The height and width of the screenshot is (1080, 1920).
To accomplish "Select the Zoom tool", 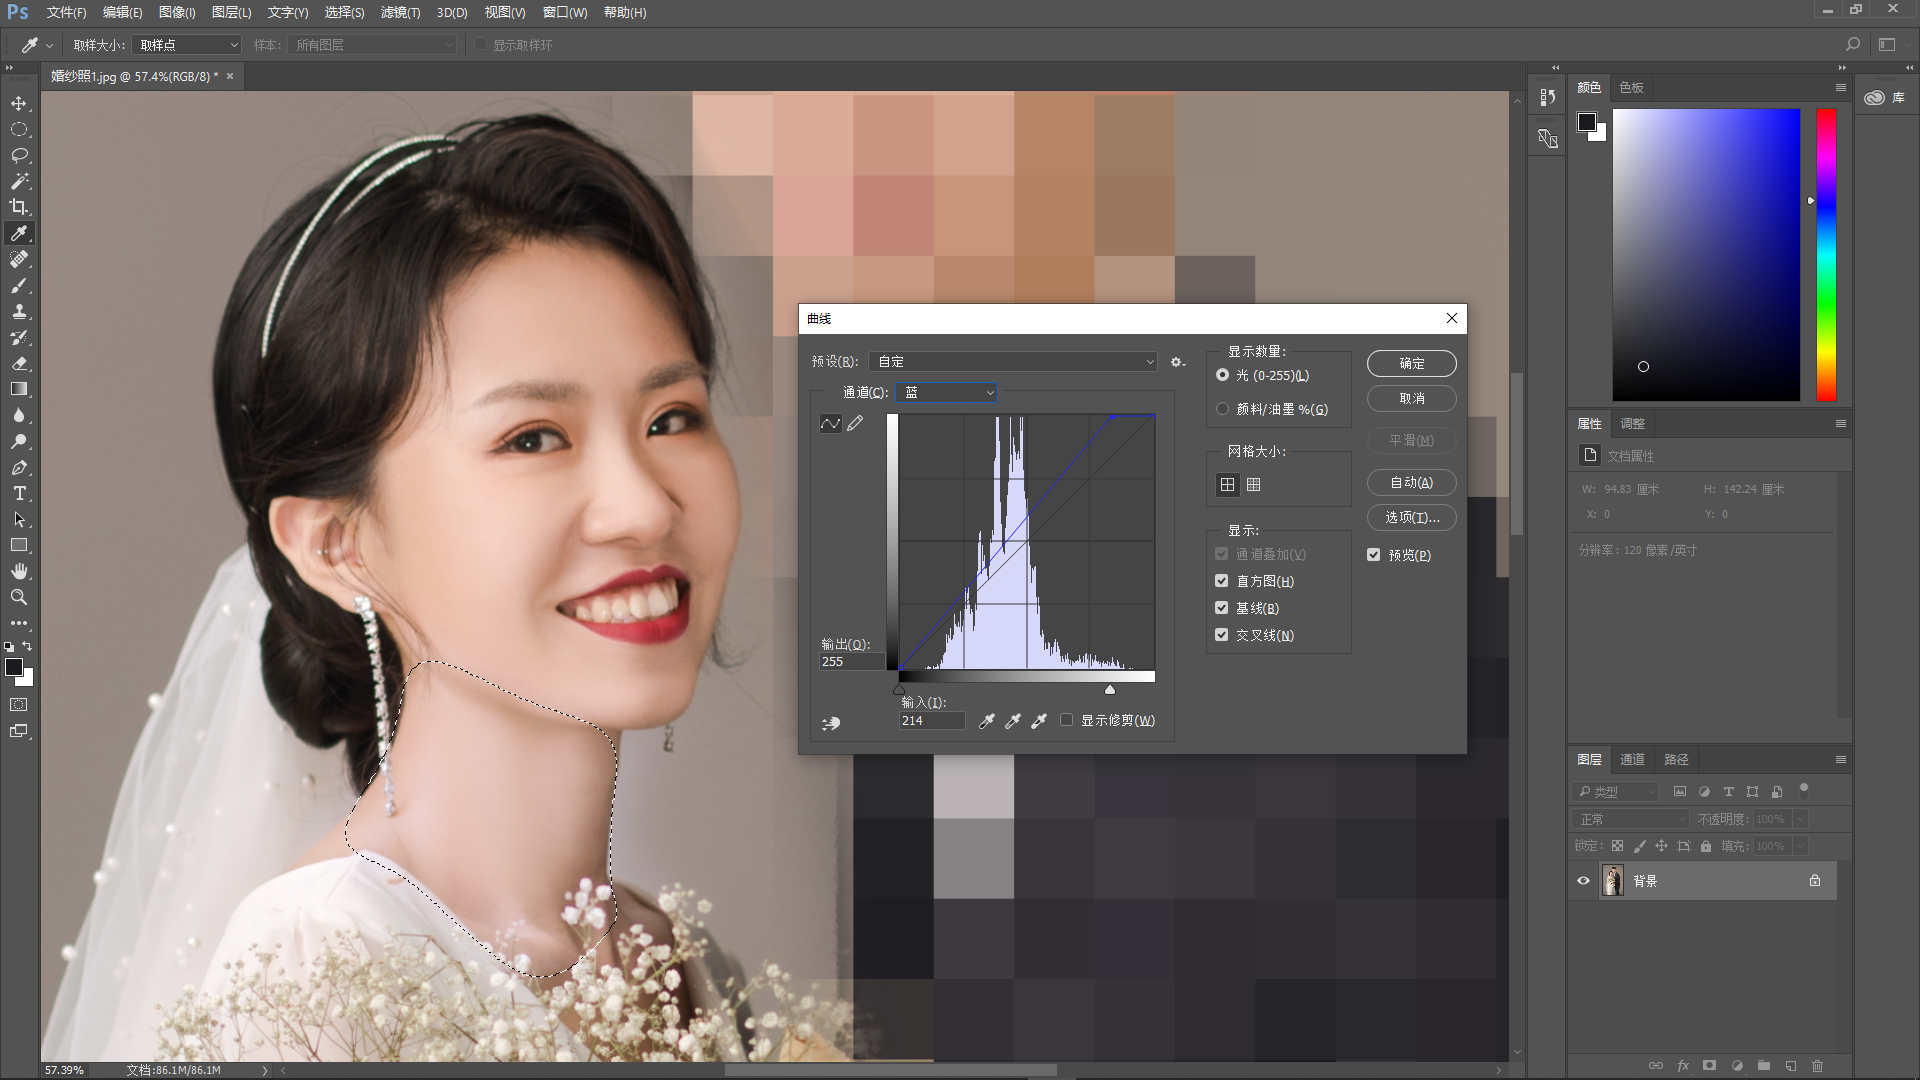I will click(19, 598).
